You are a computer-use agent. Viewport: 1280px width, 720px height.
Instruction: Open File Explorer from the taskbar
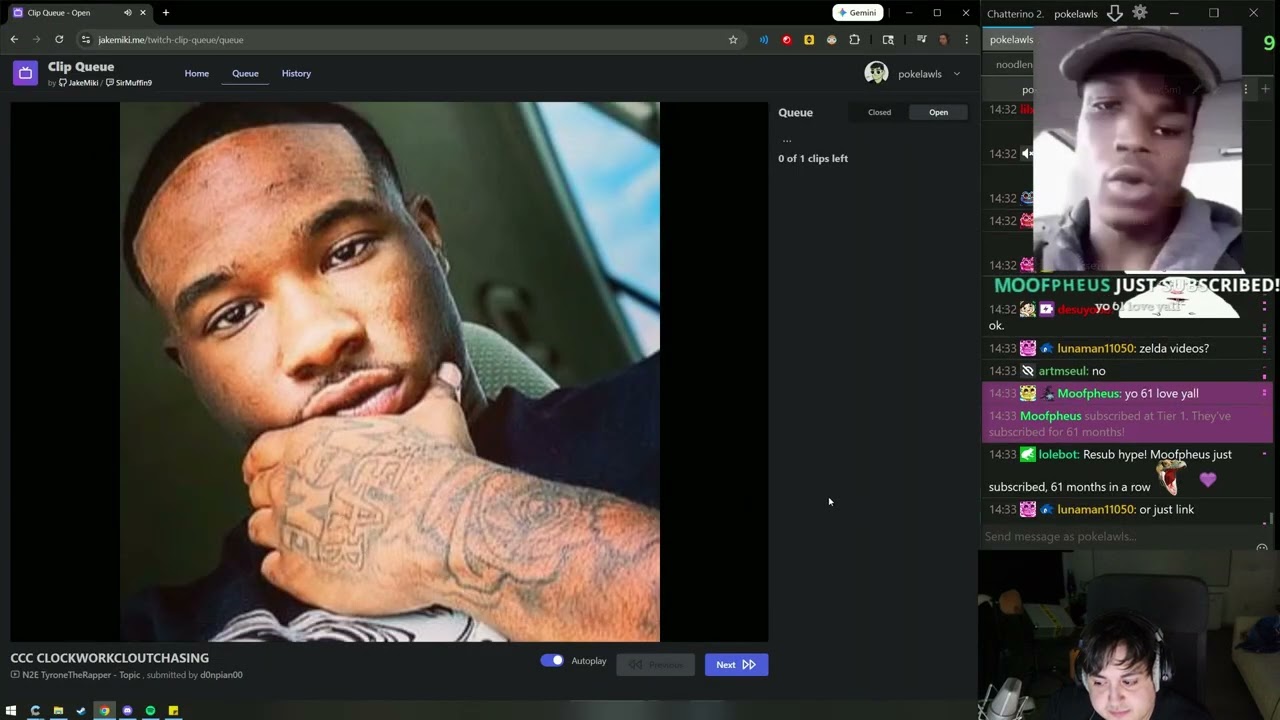coord(58,711)
